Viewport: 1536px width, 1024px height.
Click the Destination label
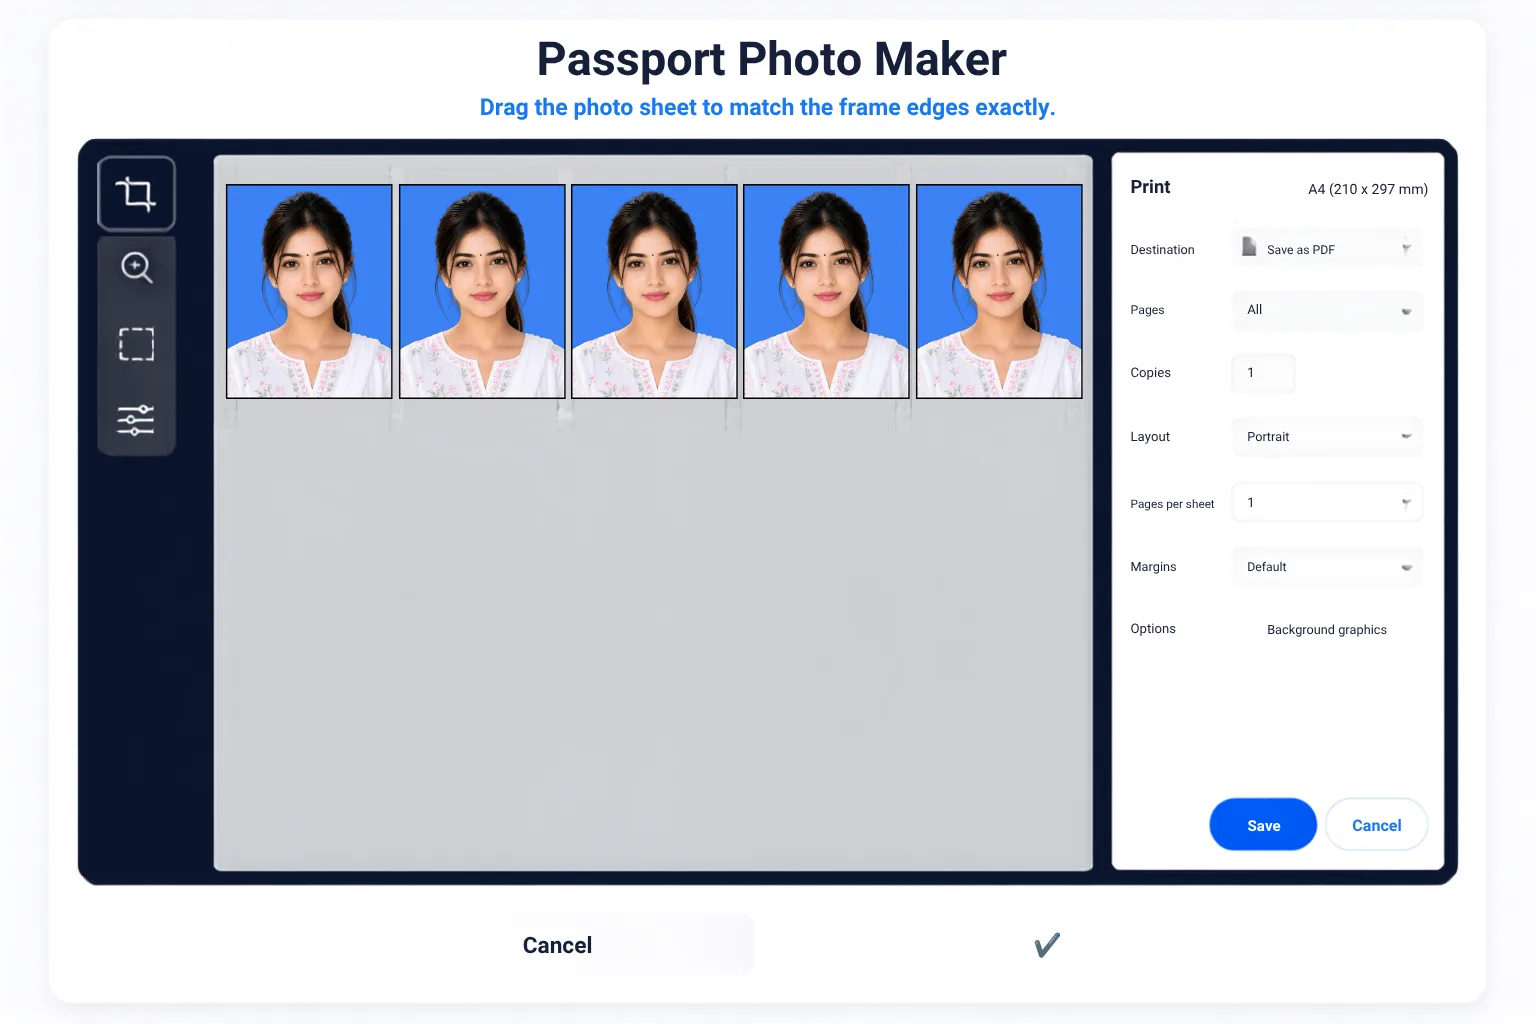coord(1162,250)
